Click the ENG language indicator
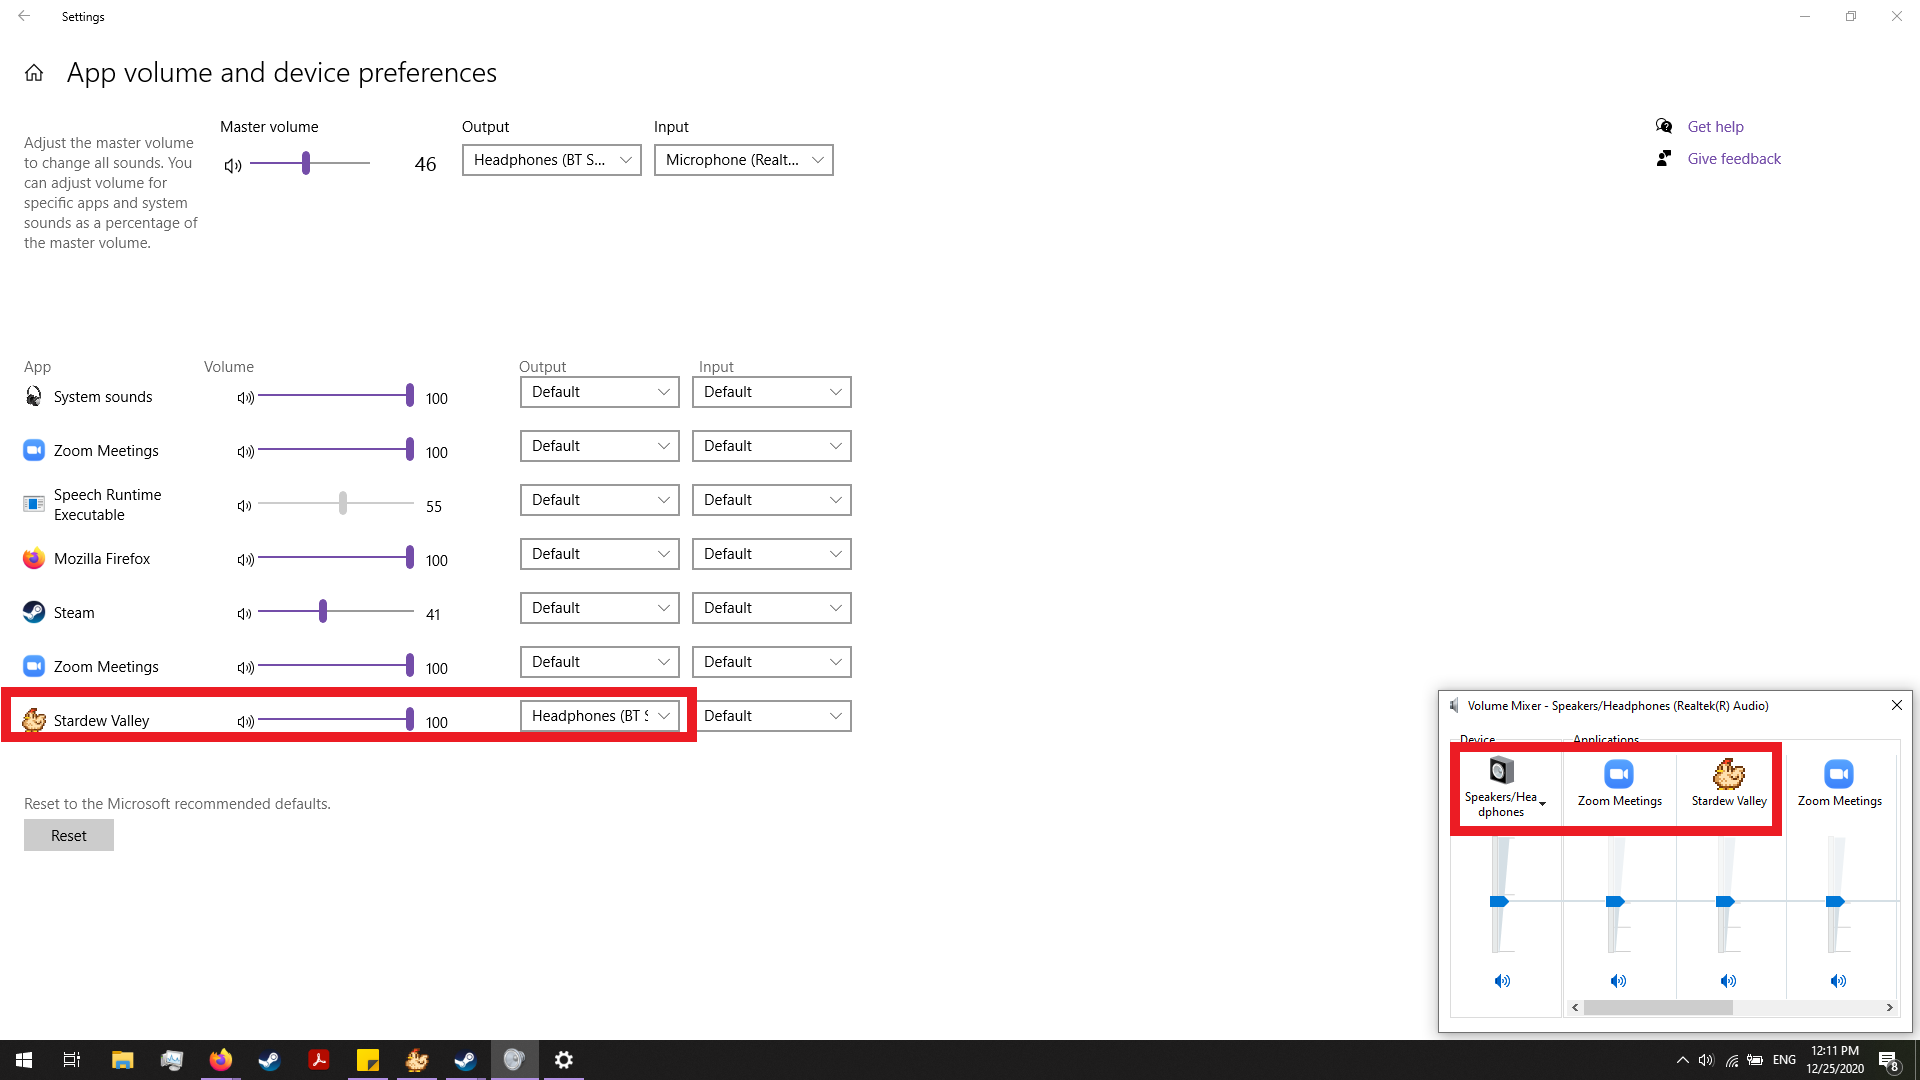This screenshot has width=1920, height=1080. click(x=1784, y=1060)
